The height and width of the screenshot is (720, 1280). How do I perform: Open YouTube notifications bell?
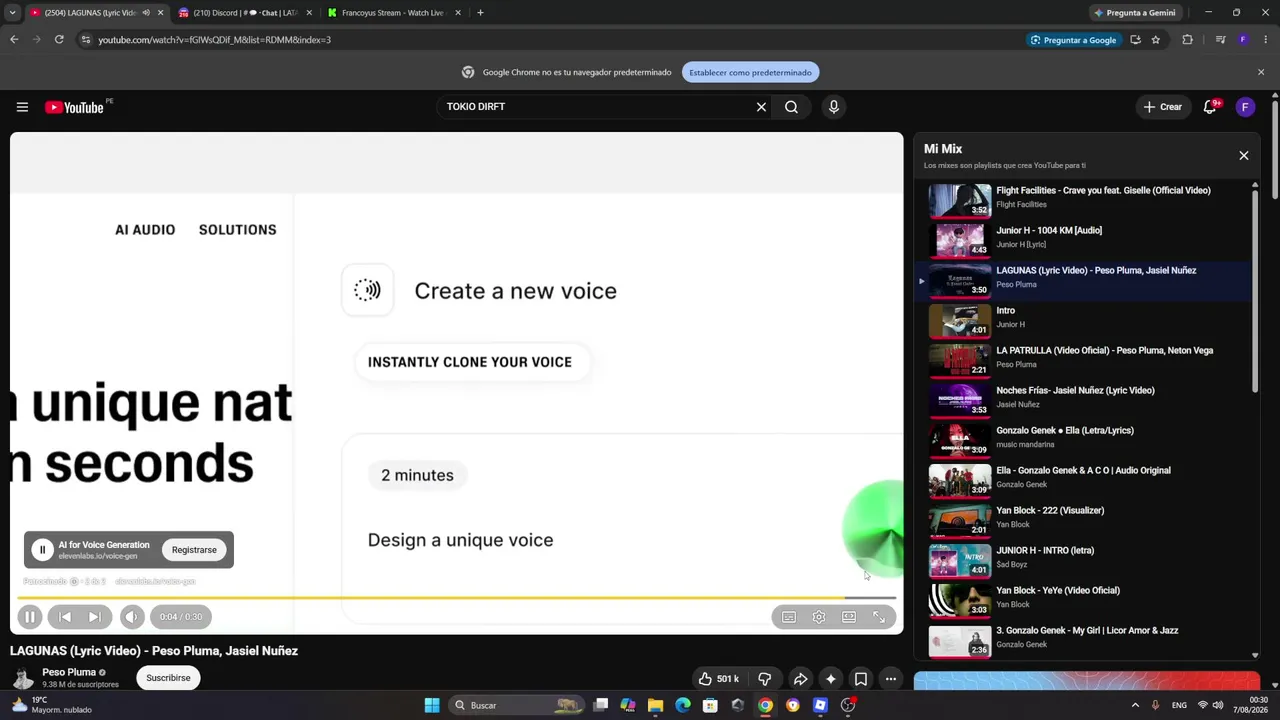1210,107
